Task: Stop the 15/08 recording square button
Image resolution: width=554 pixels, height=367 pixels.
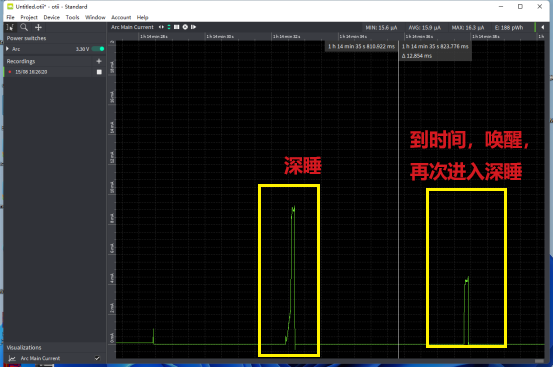Action: coord(99,72)
